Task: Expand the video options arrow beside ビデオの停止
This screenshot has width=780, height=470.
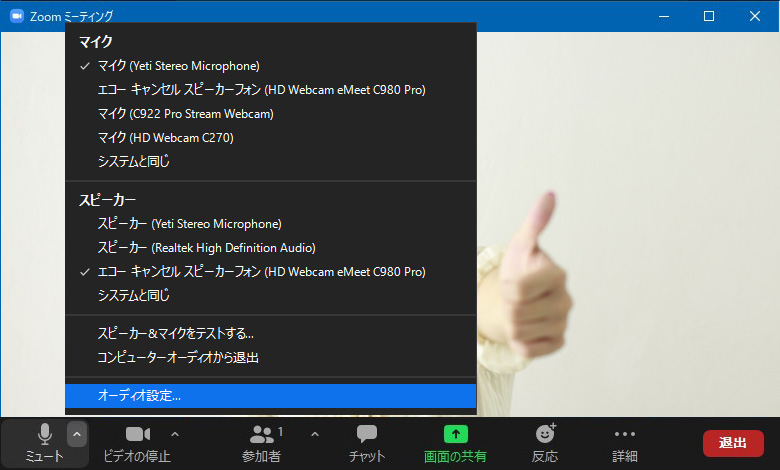Action: point(175,434)
